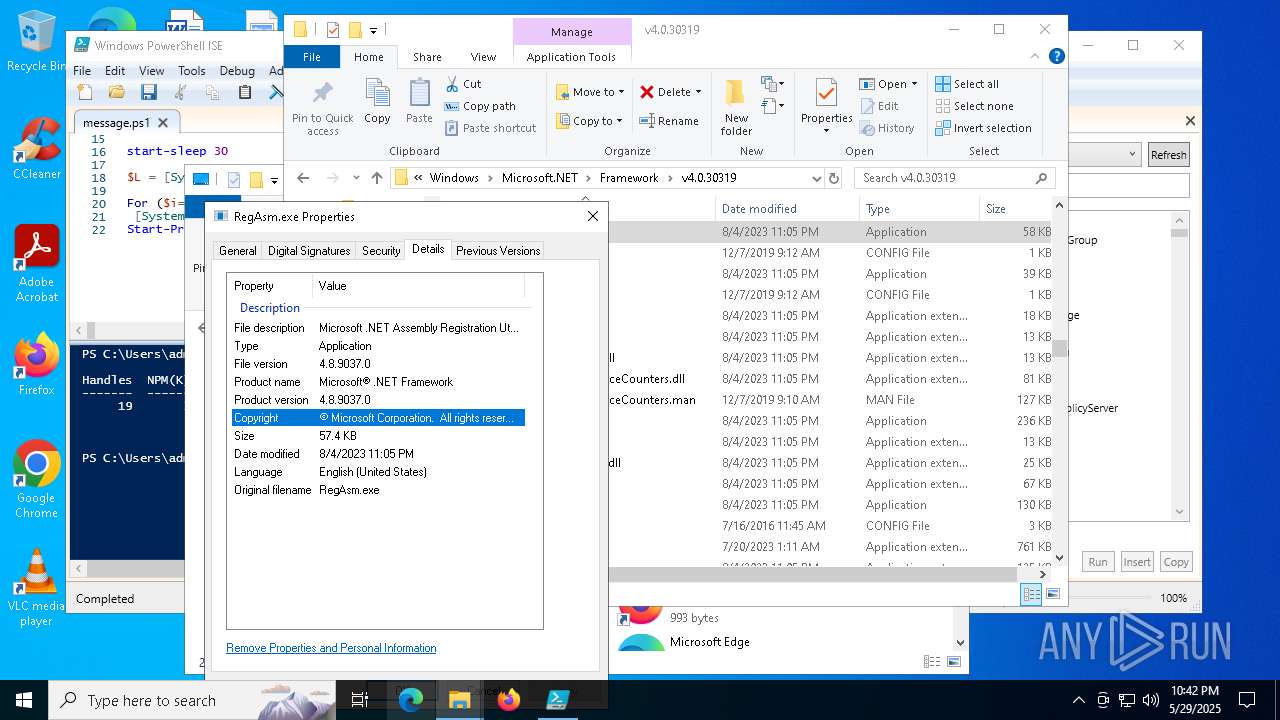Click Search v4.0.30319 field
Screen dimensions: 1280x720
click(x=954, y=178)
